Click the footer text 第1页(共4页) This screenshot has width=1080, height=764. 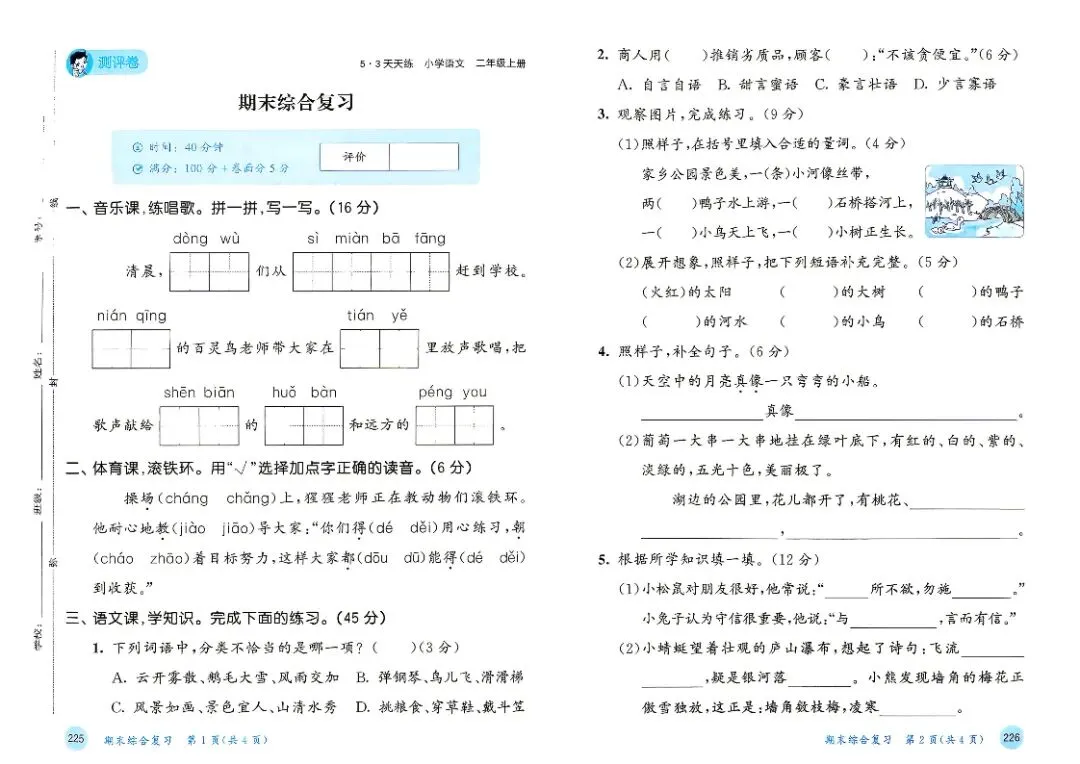(228, 741)
